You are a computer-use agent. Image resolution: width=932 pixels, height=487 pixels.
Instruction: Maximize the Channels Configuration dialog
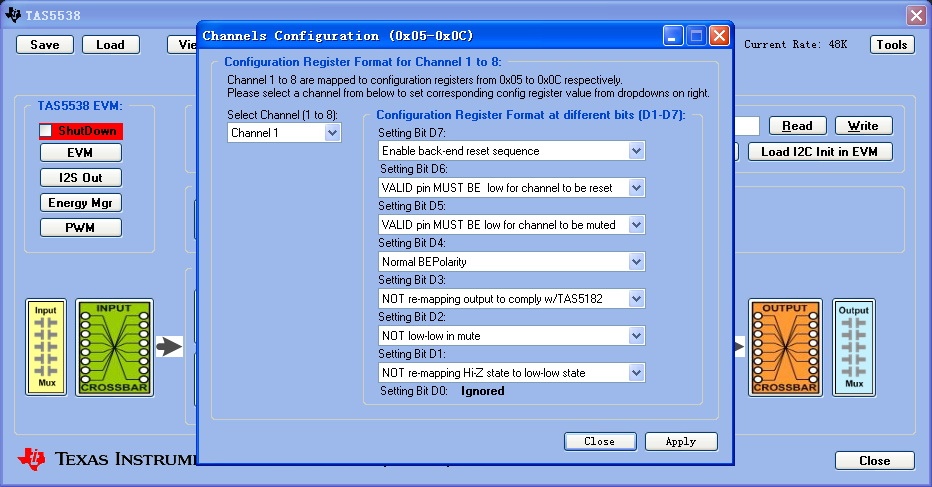696,36
